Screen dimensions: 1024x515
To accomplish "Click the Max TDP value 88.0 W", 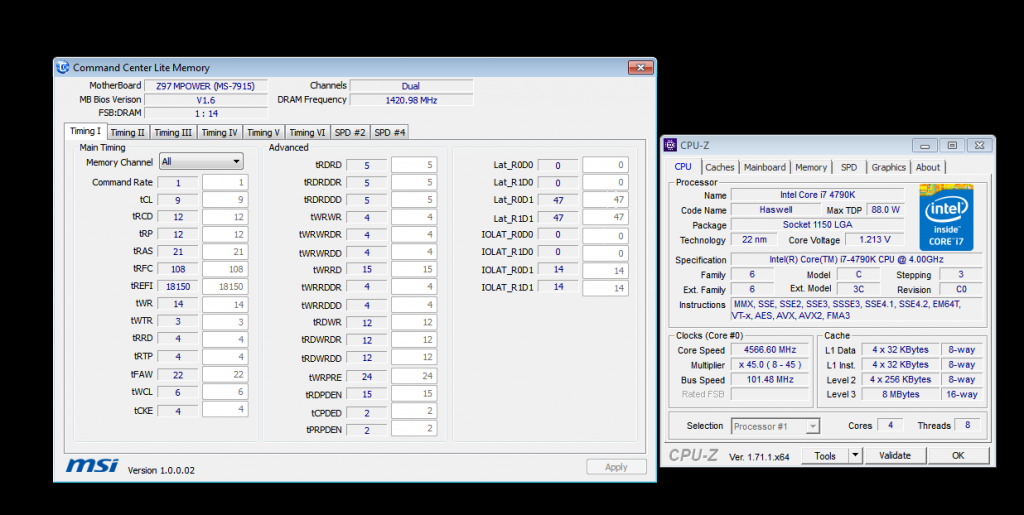I will [886, 210].
